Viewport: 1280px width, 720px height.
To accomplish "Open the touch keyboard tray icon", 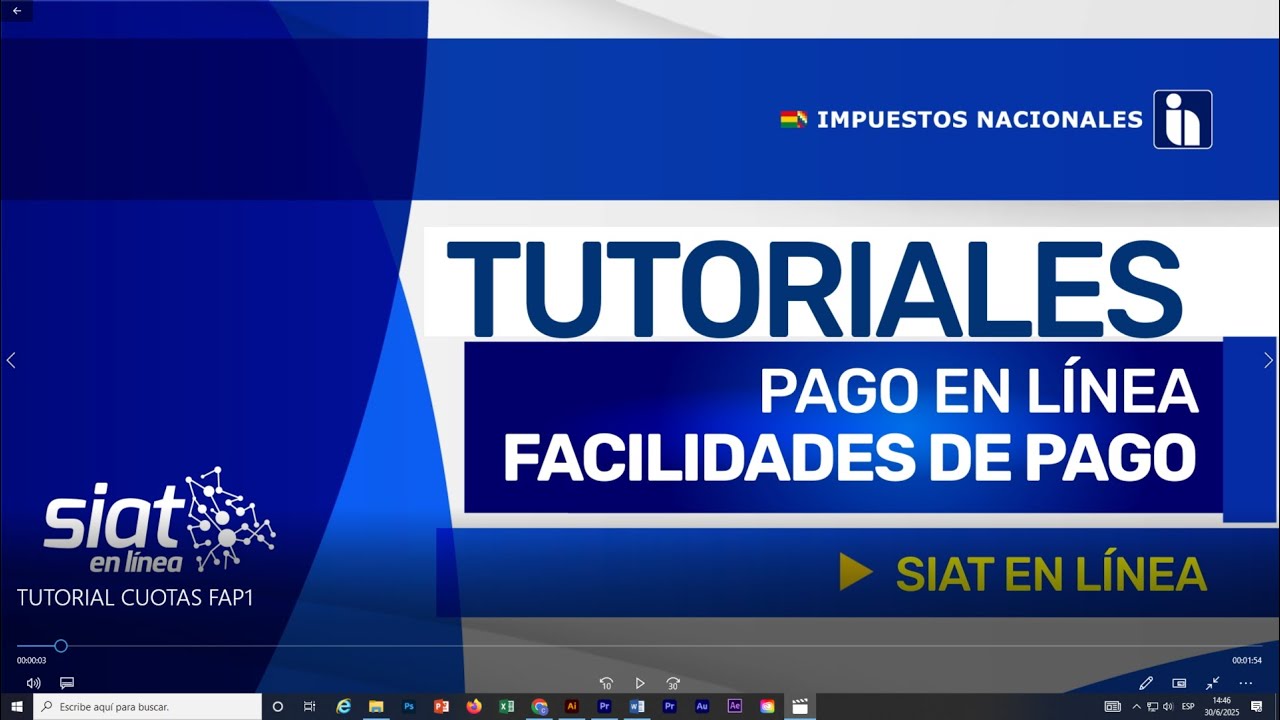I will click(1113, 706).
